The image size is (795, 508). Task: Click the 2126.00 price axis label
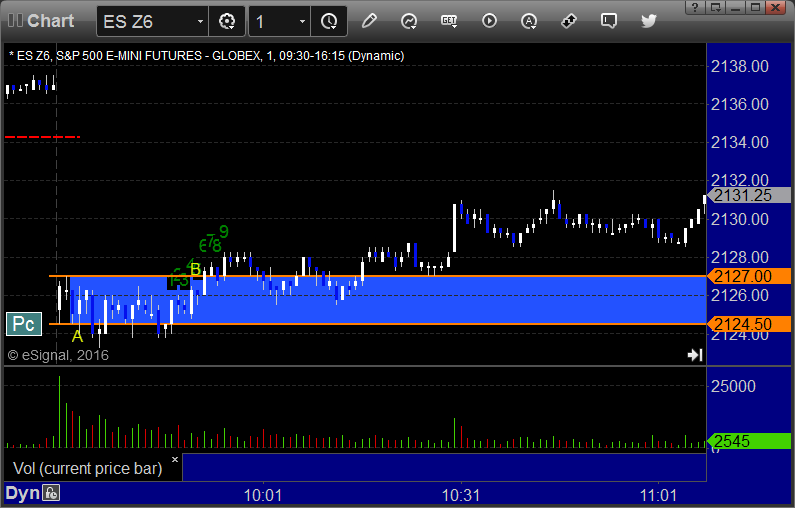click(740, 295)
